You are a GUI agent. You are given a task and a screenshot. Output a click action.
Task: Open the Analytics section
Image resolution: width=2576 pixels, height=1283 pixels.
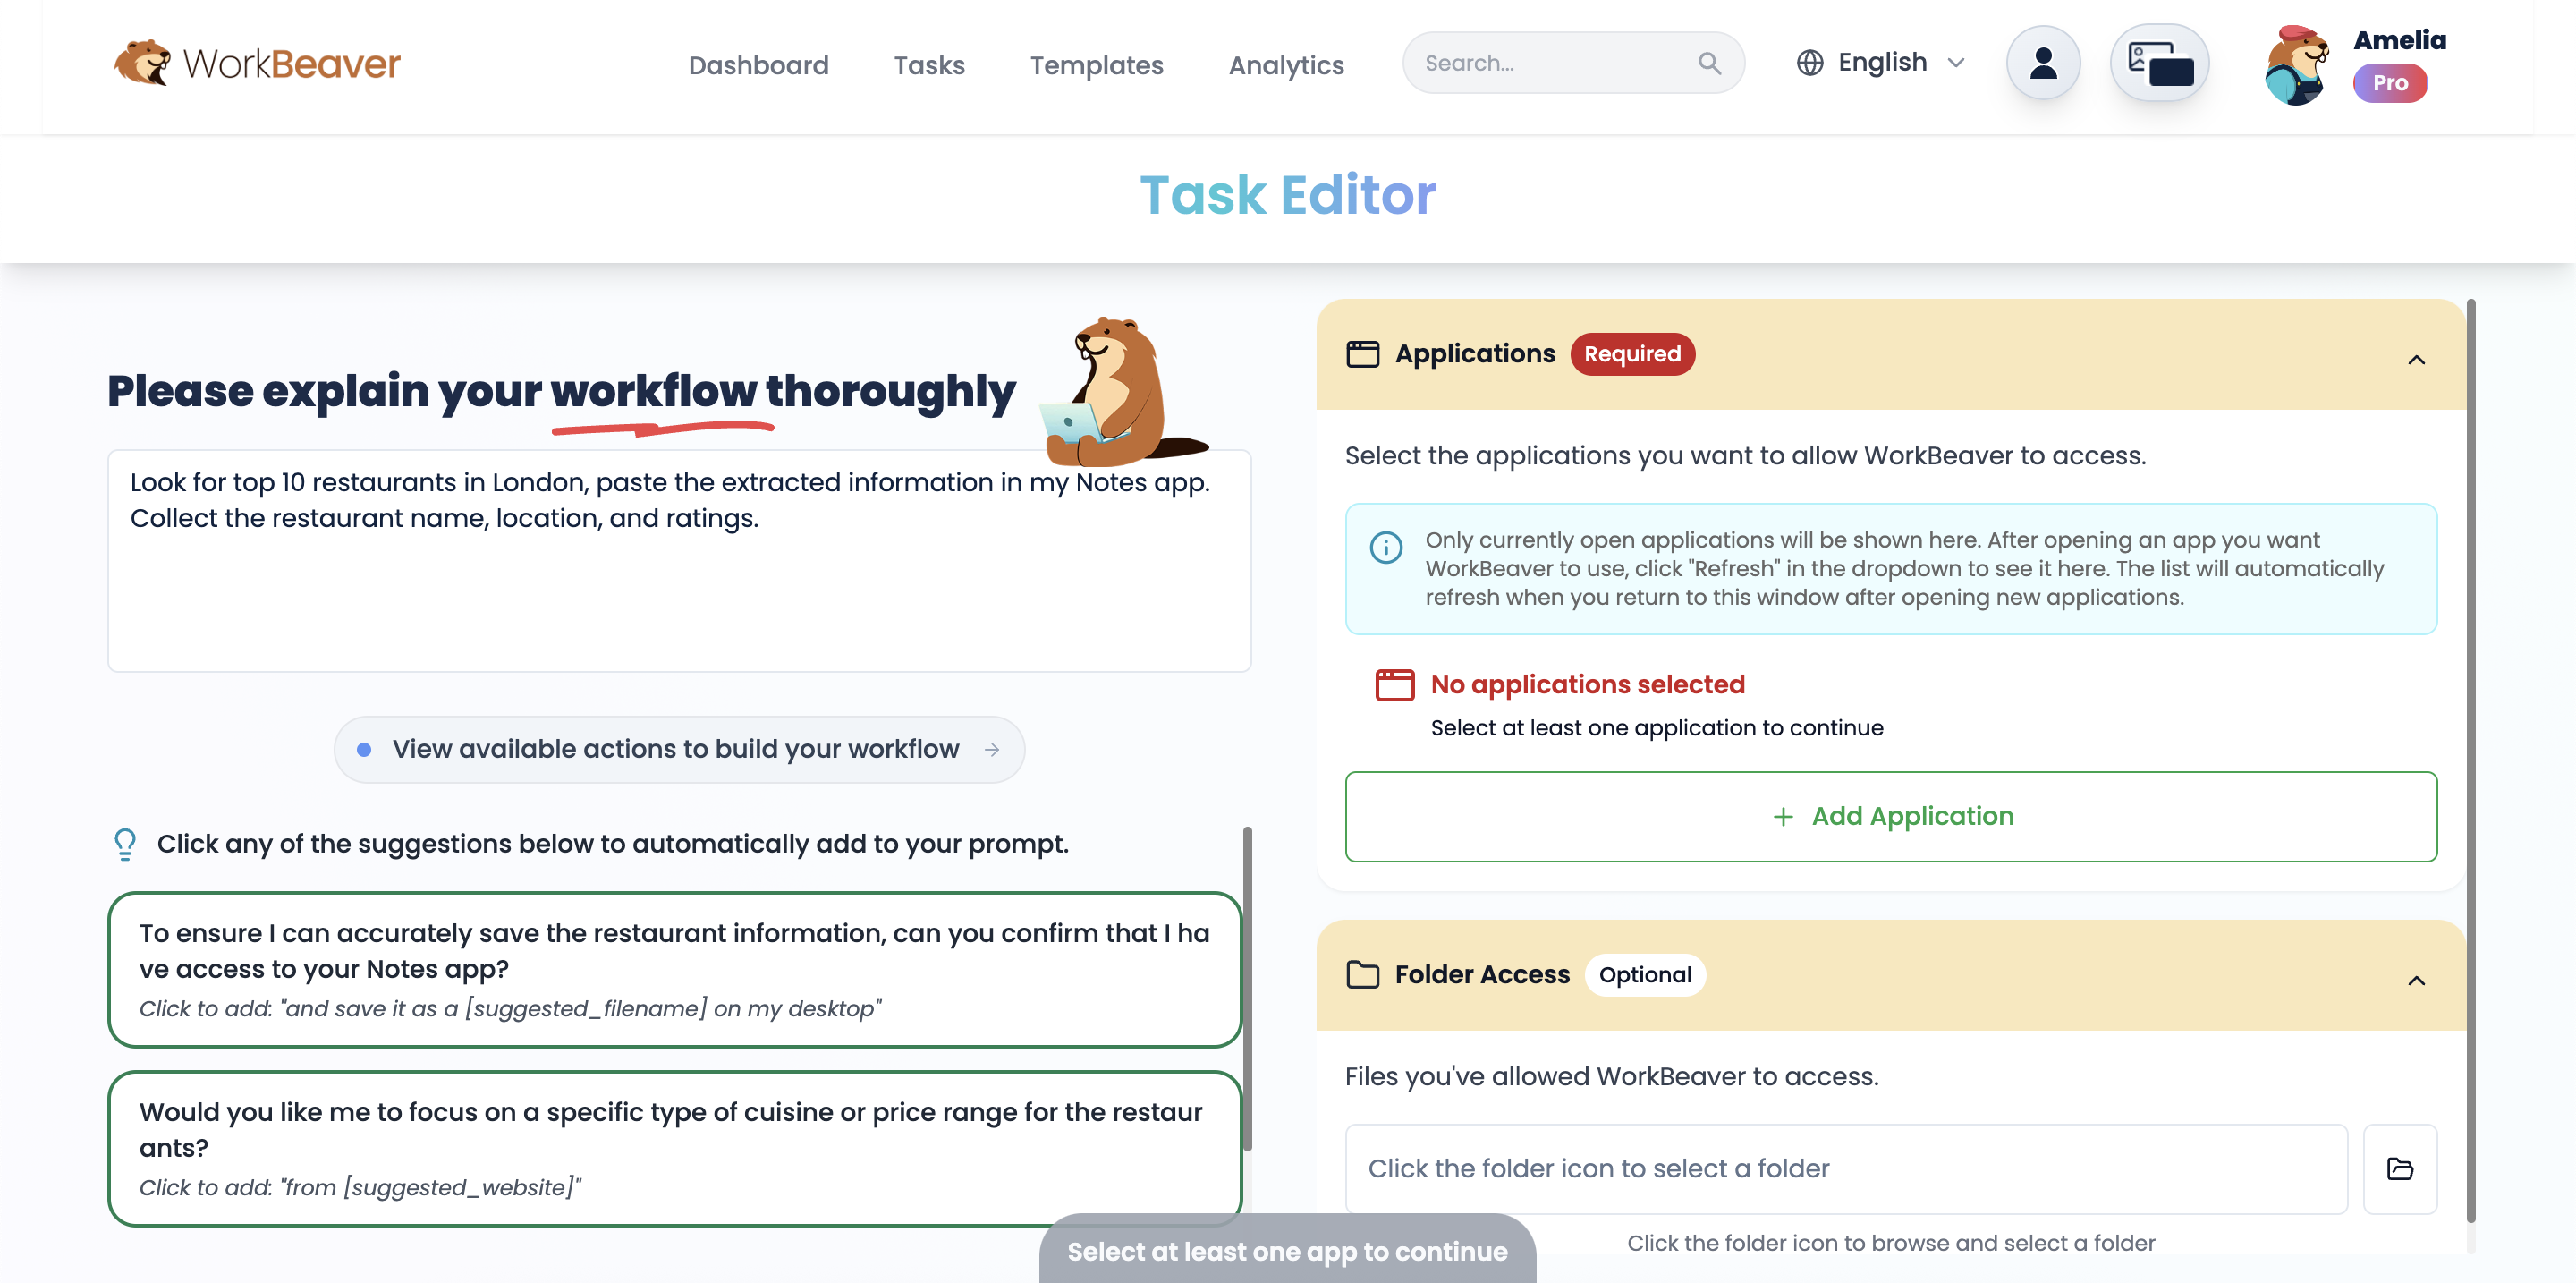coord(1286,65)
